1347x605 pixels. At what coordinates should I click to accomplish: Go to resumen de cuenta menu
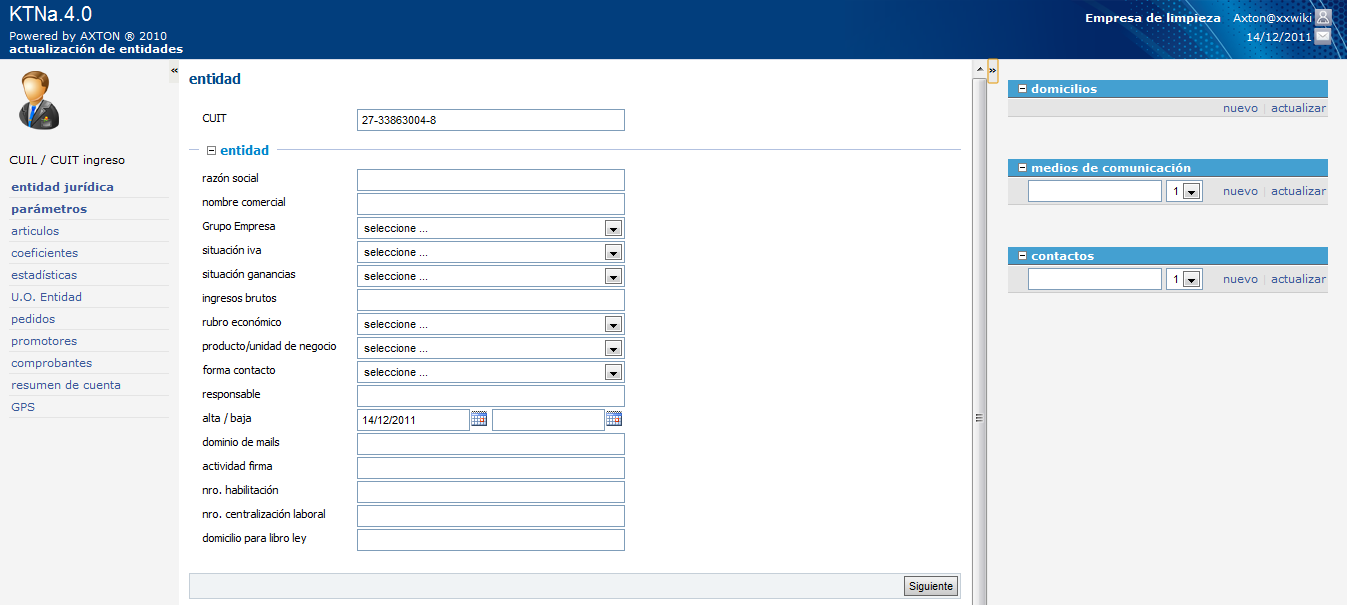click(x=66, y=385)
